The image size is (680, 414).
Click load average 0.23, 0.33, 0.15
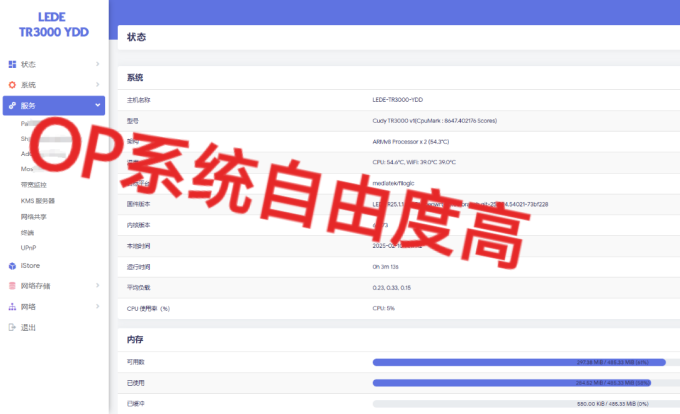click(x=392, y=287)
